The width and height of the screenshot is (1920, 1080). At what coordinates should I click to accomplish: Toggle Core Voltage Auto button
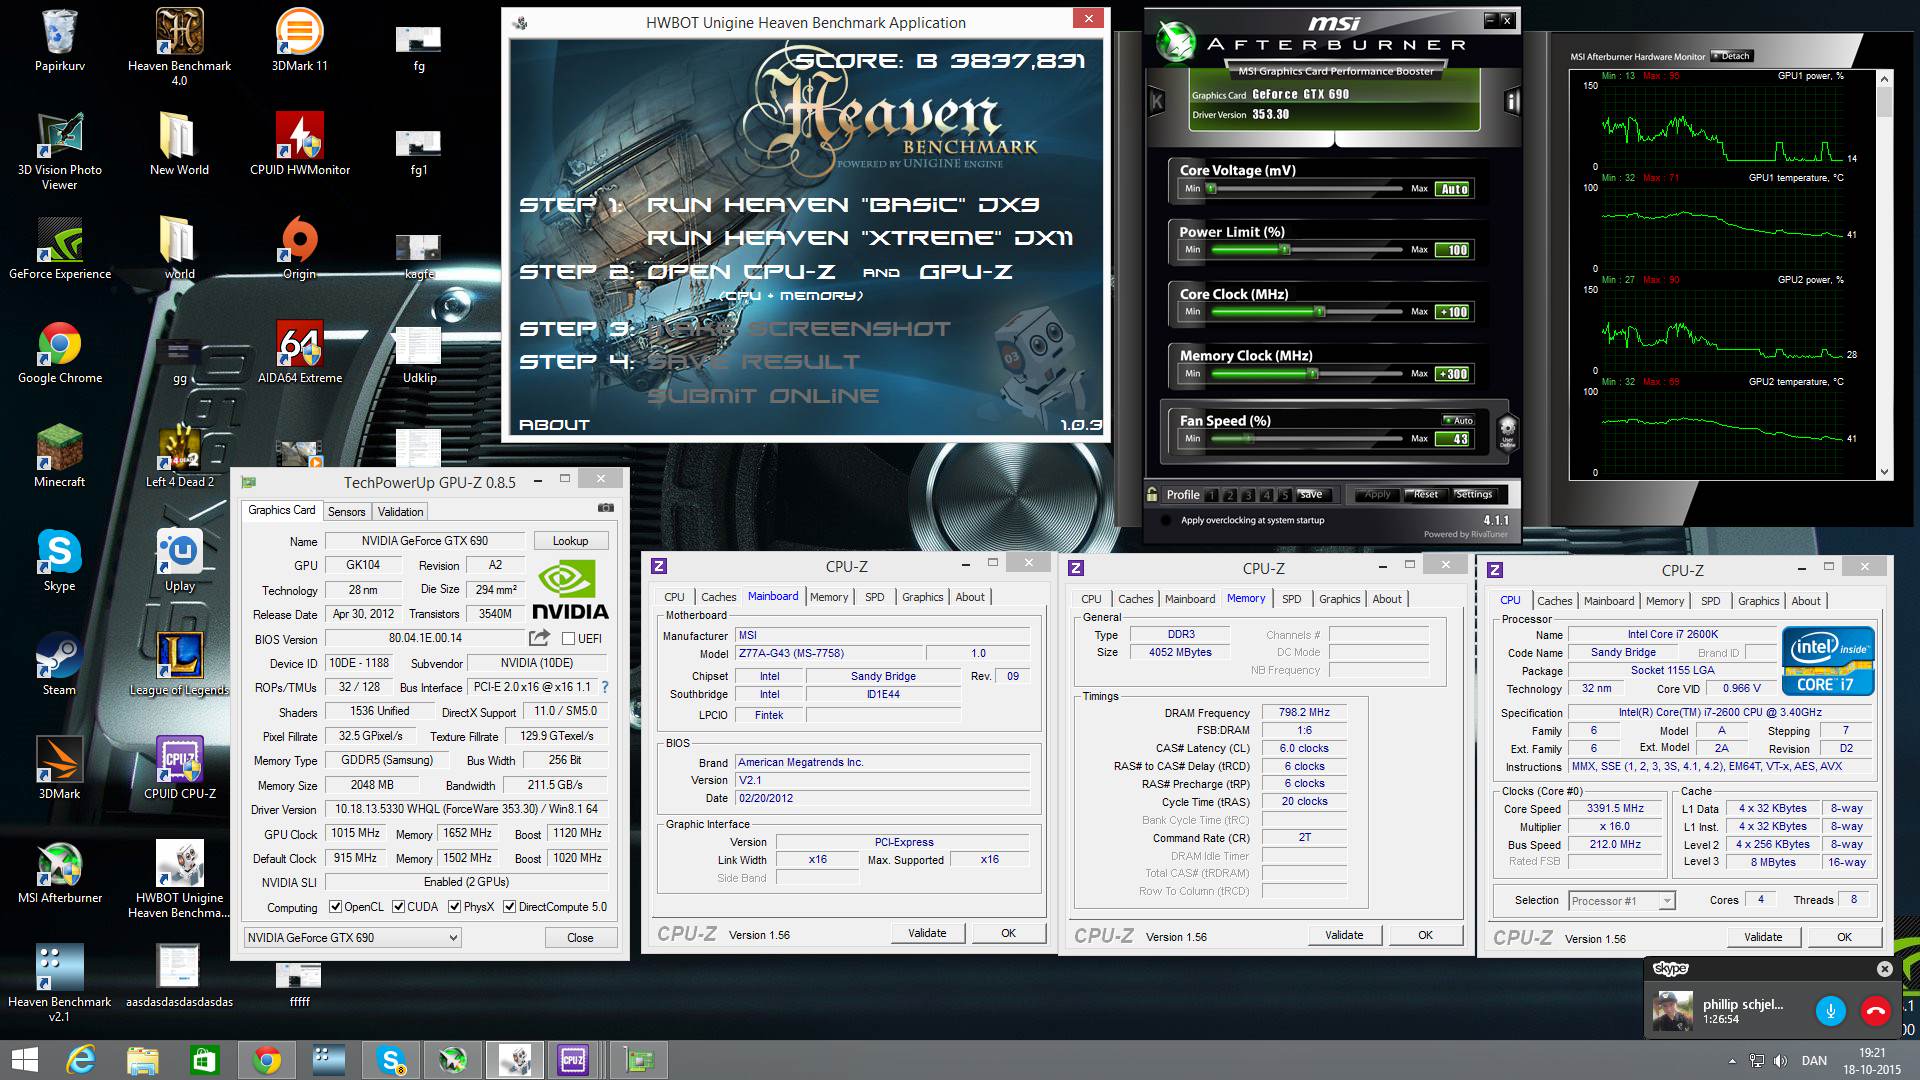pyautogui.click(x=1454, y=189)
